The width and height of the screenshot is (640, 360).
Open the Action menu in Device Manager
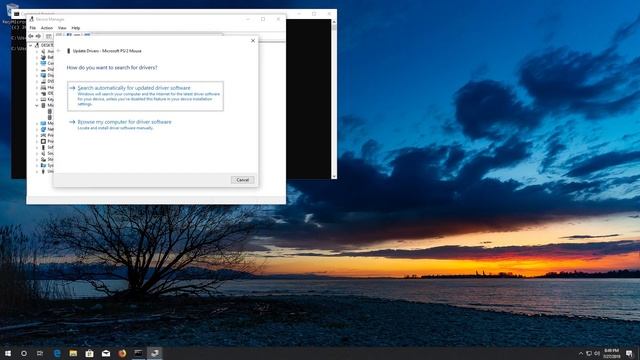(x=47, y=28)
